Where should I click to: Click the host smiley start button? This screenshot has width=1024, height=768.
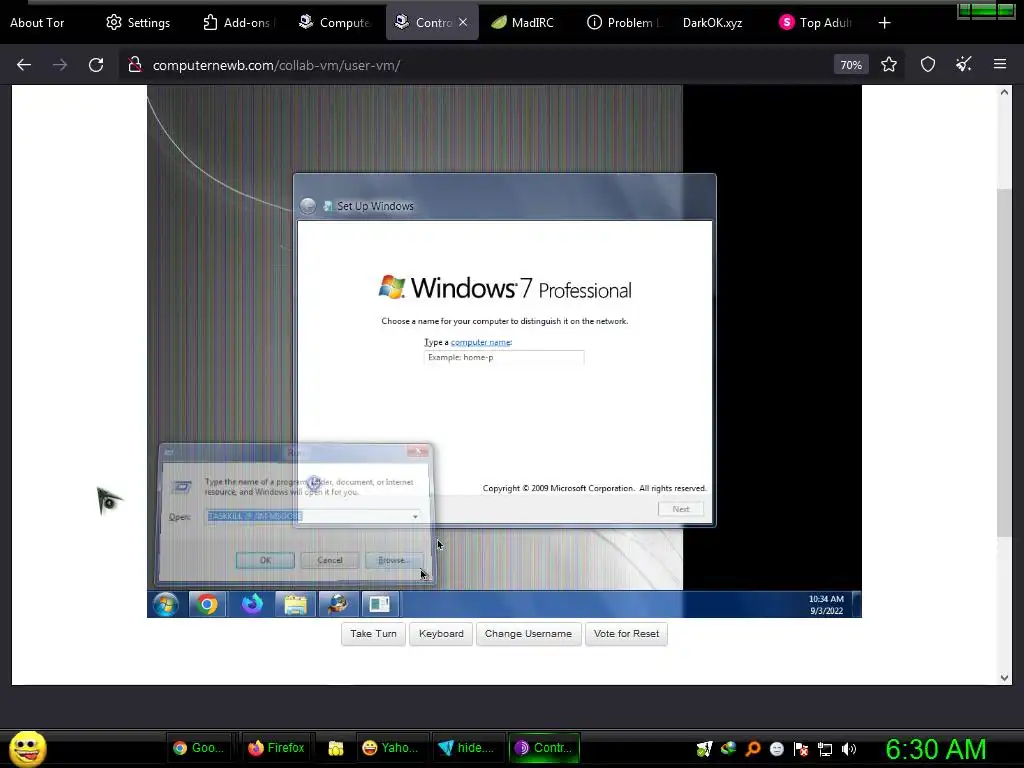click(x=27, y=748)
